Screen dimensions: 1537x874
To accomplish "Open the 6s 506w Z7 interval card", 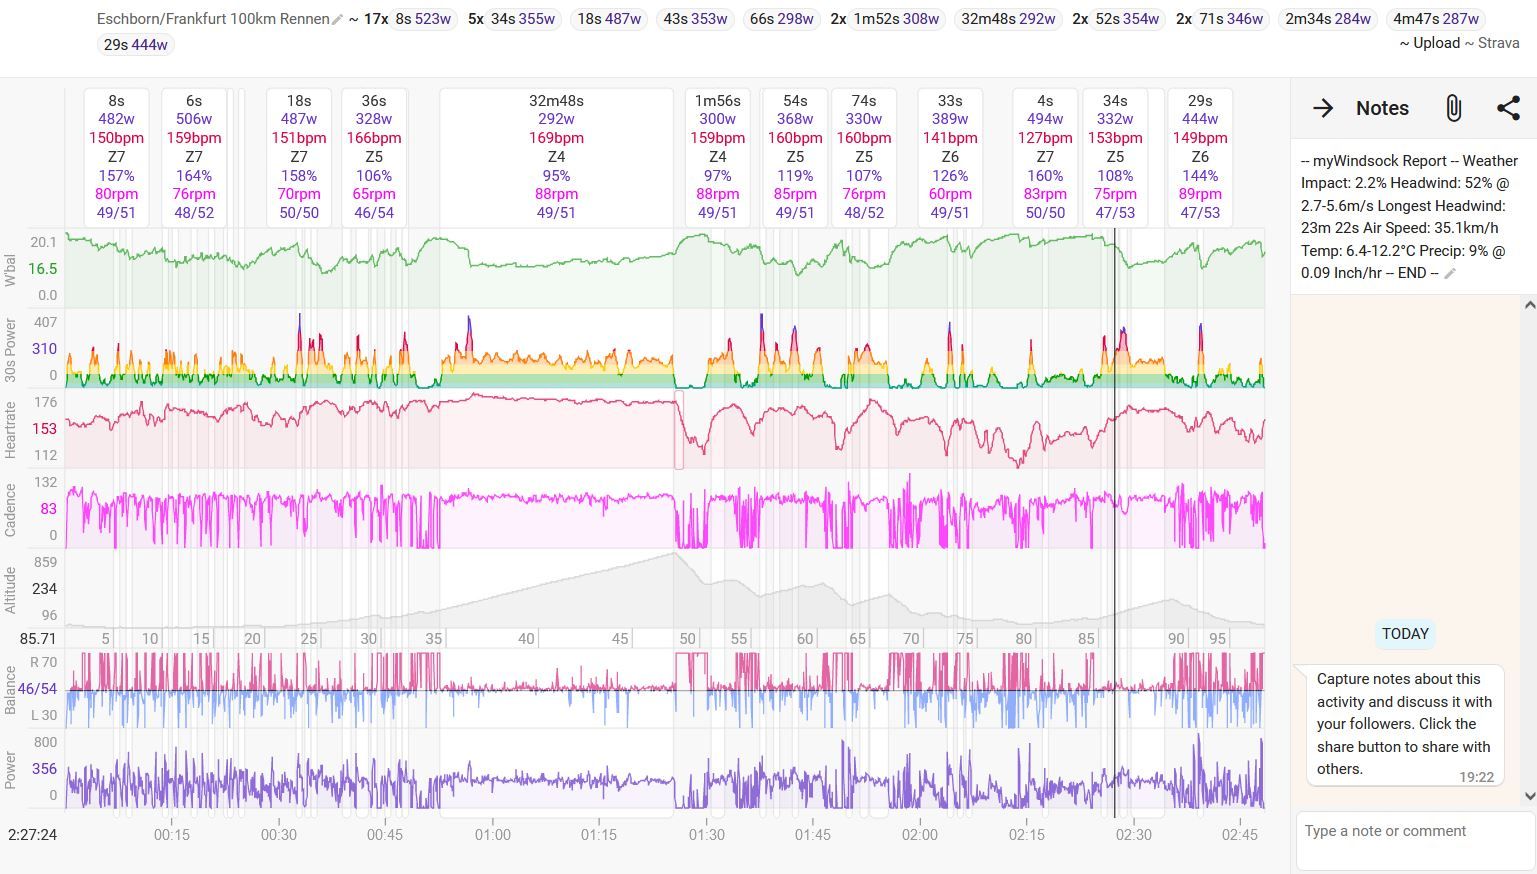I will tap(194, 157).
